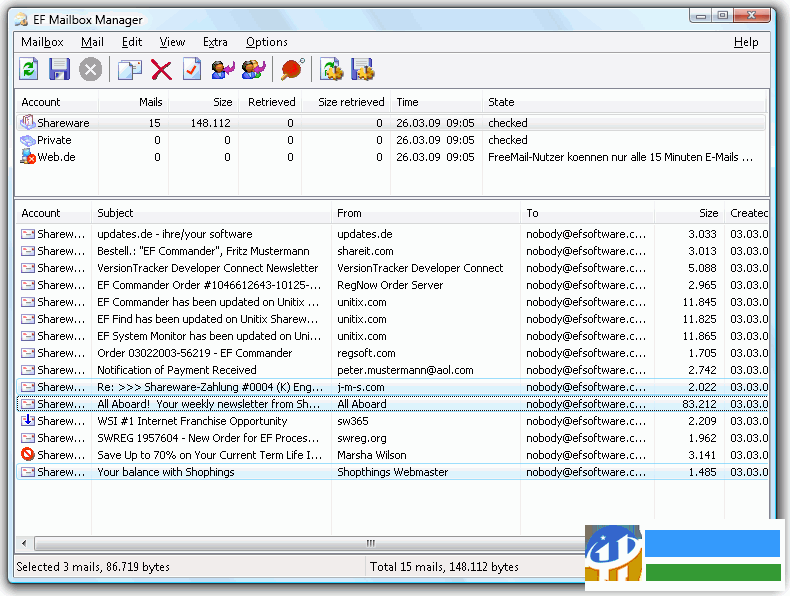The width and height of the screenshot is (790, 596).
Task: Sort accounts by Retrieved column header
Action: click(x=270, y=102)
